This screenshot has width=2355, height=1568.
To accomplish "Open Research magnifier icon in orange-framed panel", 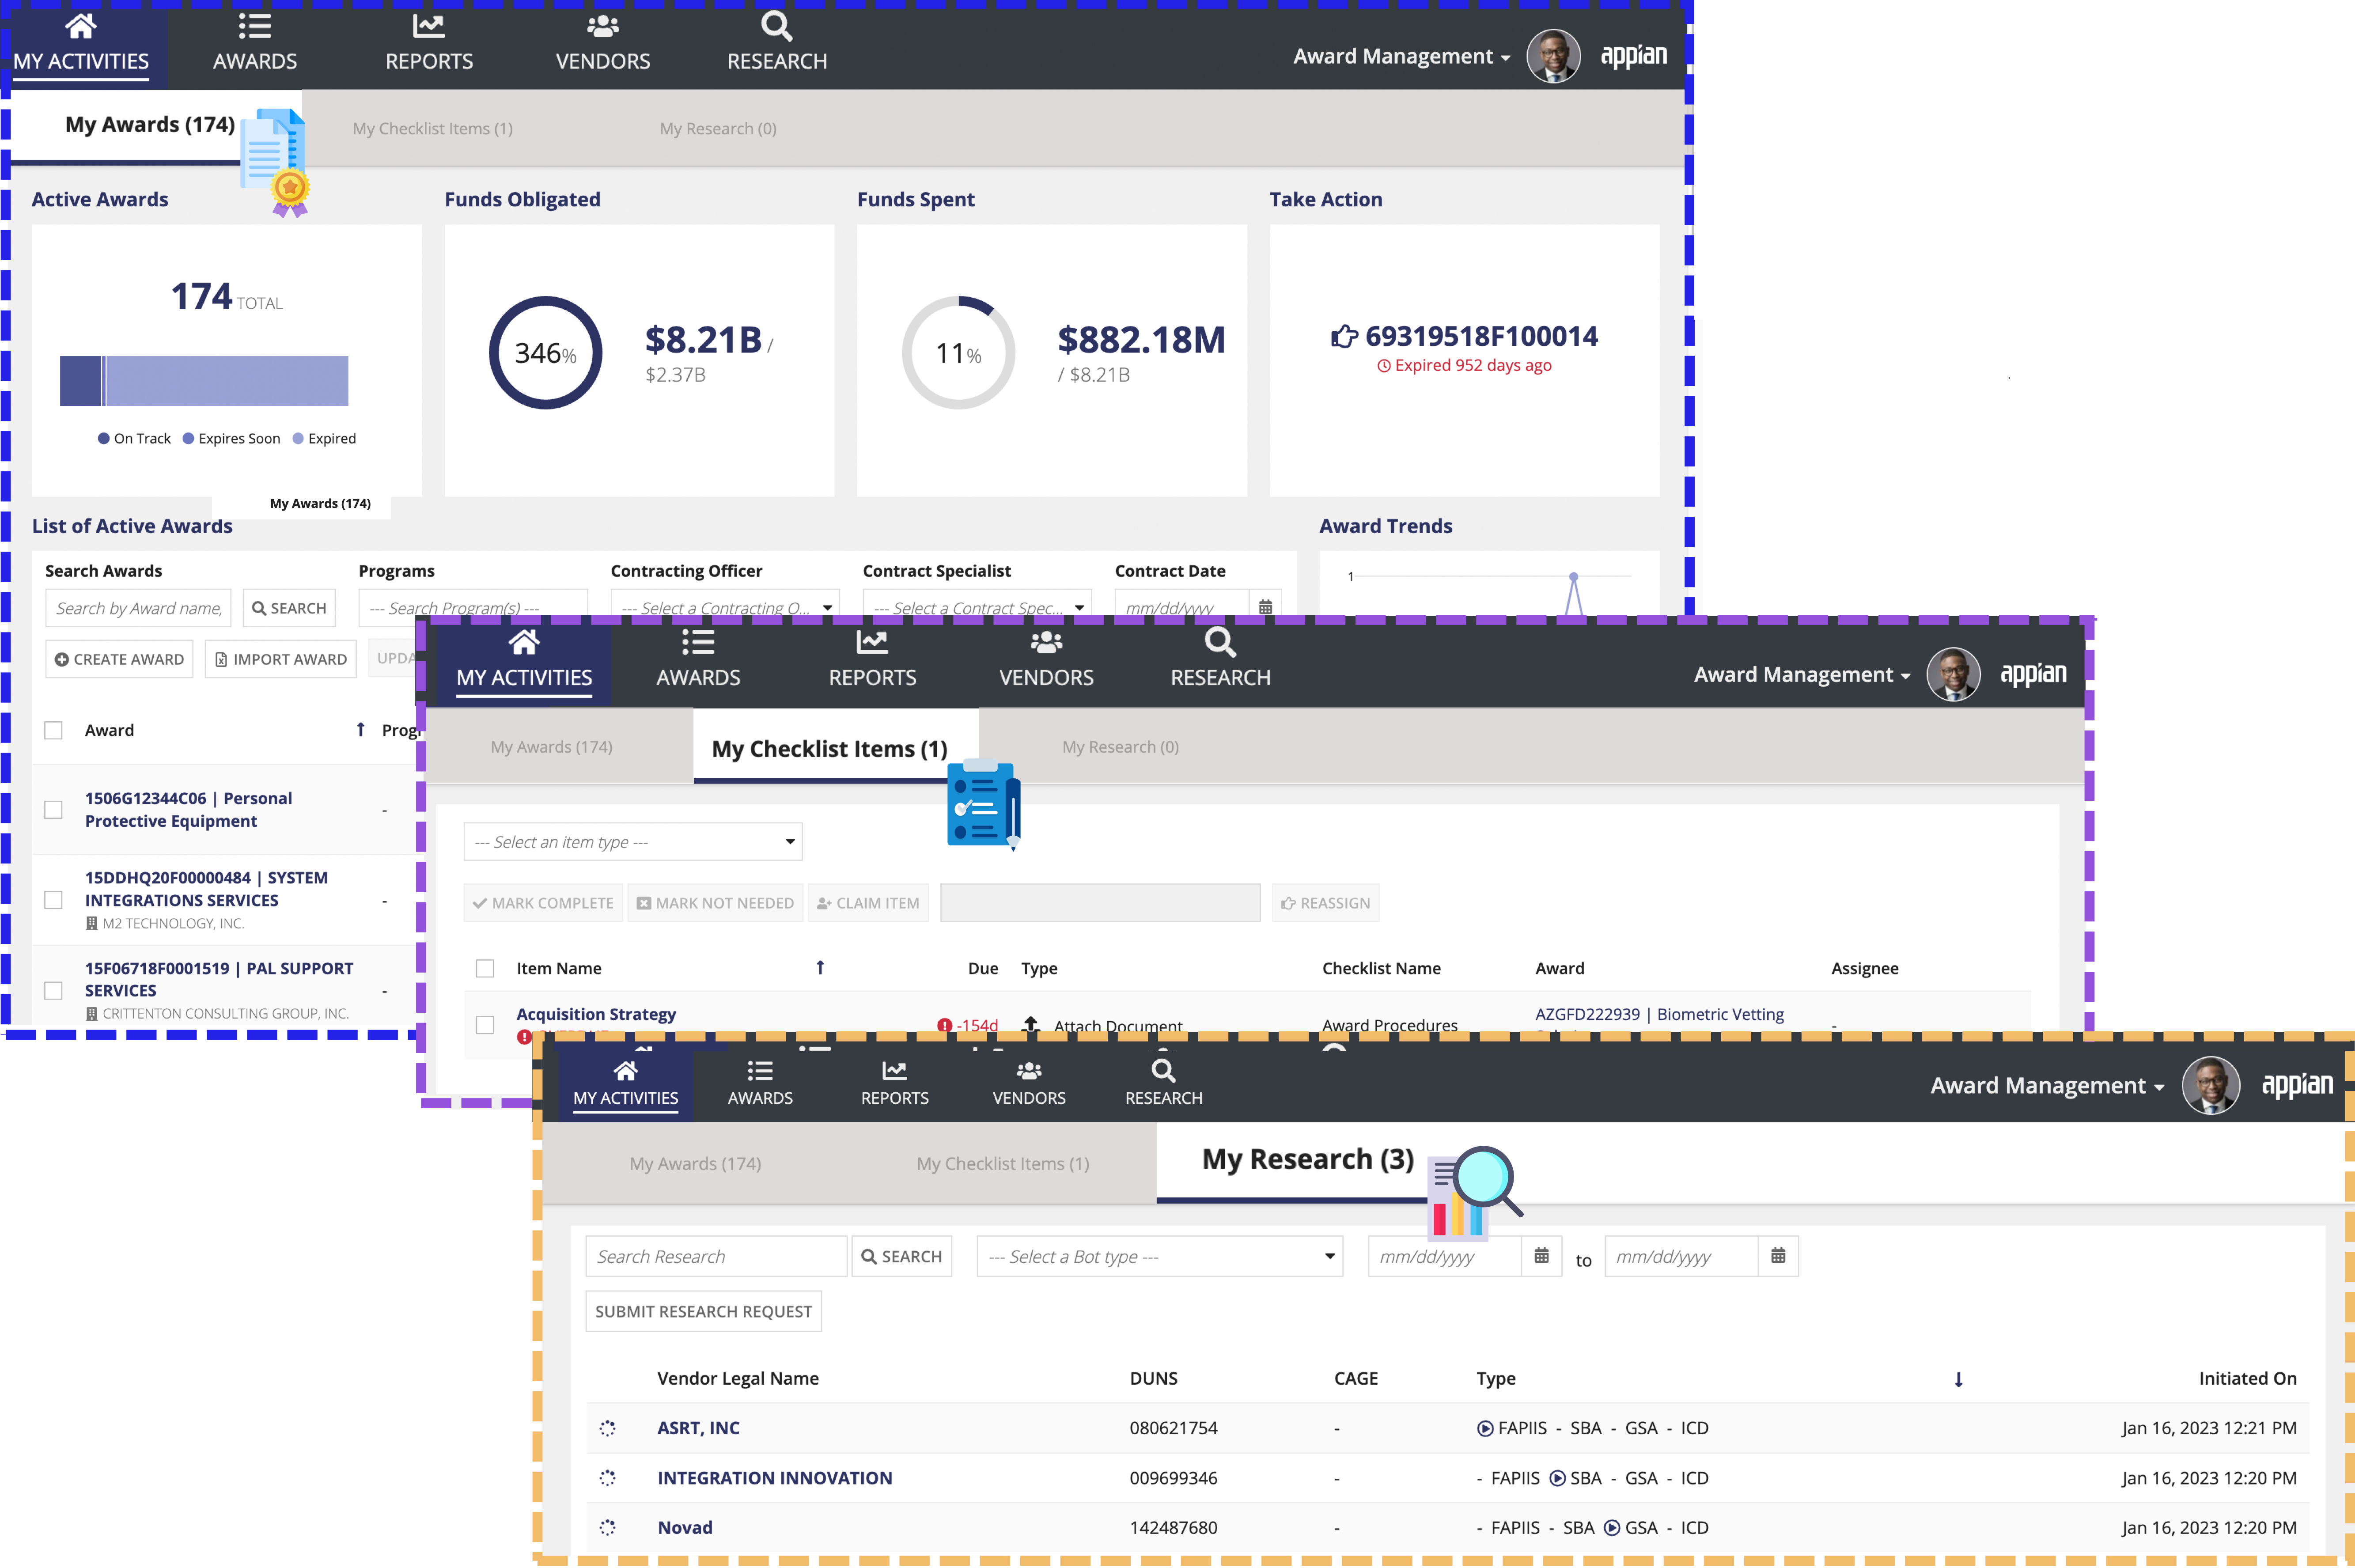I will coord(1163,1071).
